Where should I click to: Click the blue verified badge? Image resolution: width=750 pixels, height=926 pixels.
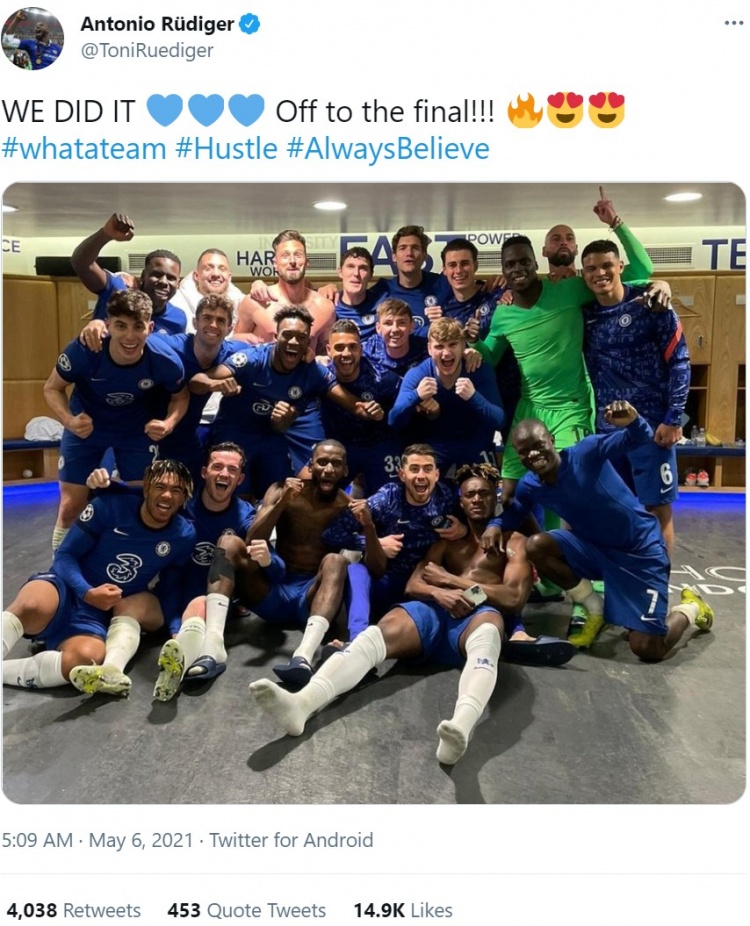pos(251,24)
